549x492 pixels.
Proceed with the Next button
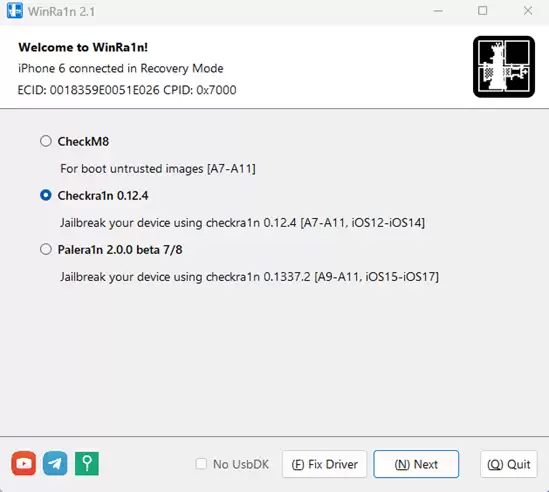click(416, 464)
